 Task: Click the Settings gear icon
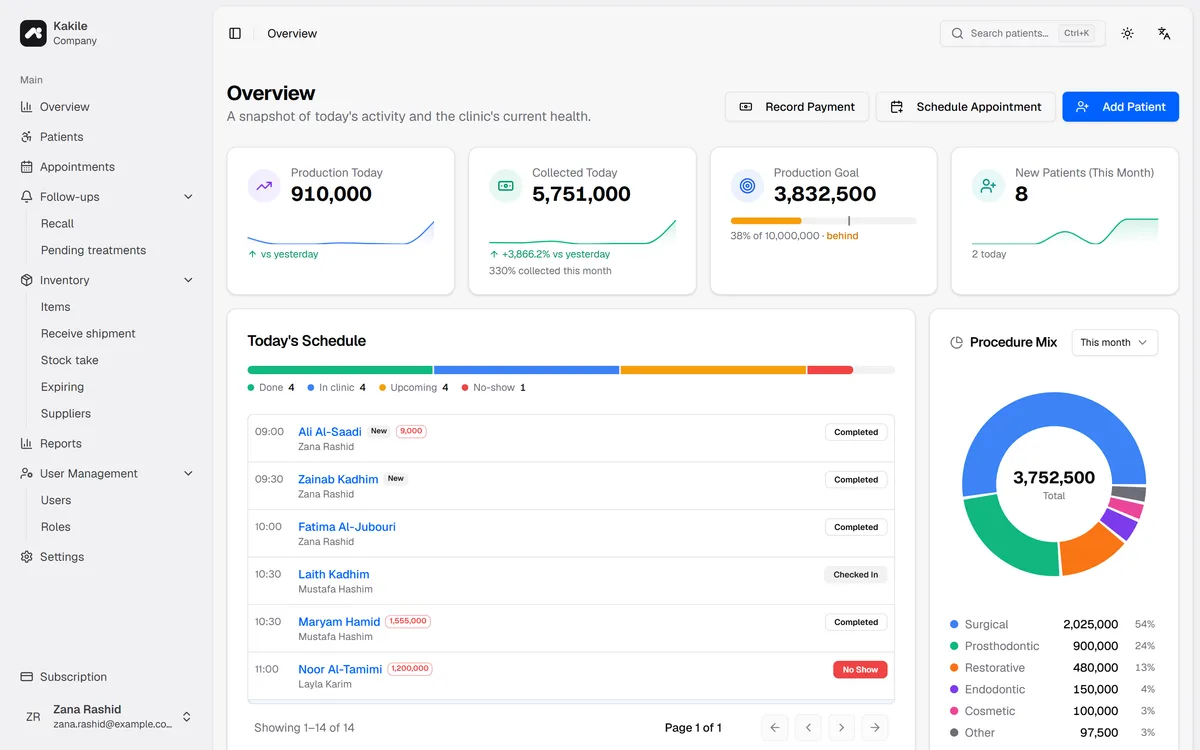(27, 557)
